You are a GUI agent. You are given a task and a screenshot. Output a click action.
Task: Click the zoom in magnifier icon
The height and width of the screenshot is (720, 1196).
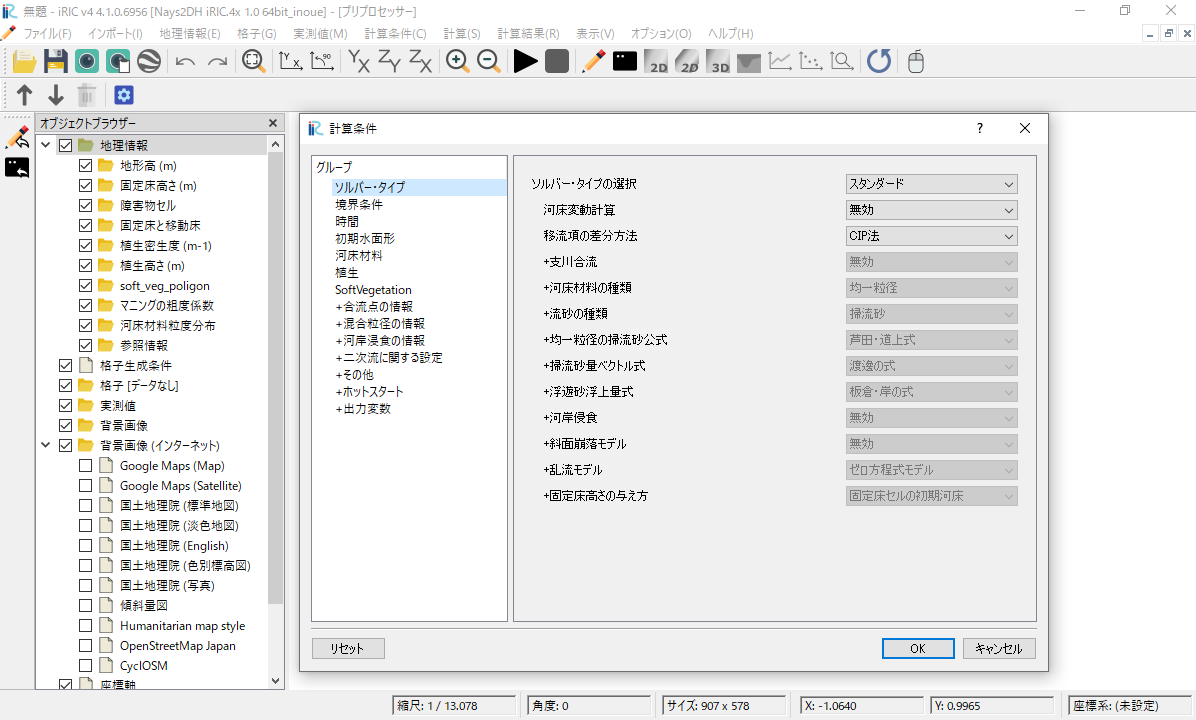point(458,61)
